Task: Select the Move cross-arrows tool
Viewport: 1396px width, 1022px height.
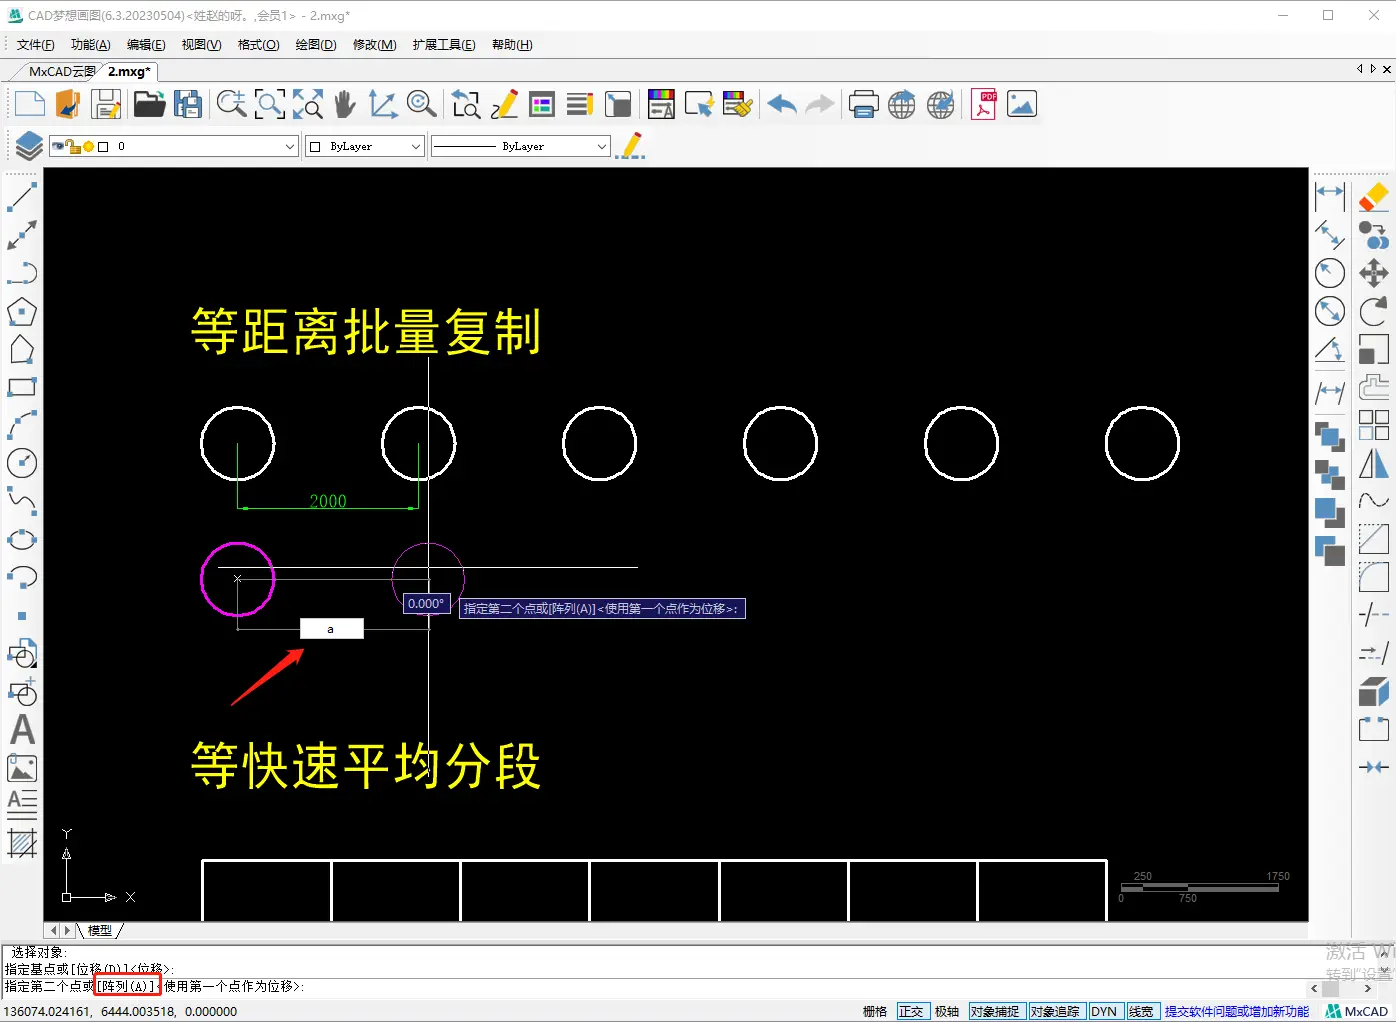Action: [x=1374, y=273]
